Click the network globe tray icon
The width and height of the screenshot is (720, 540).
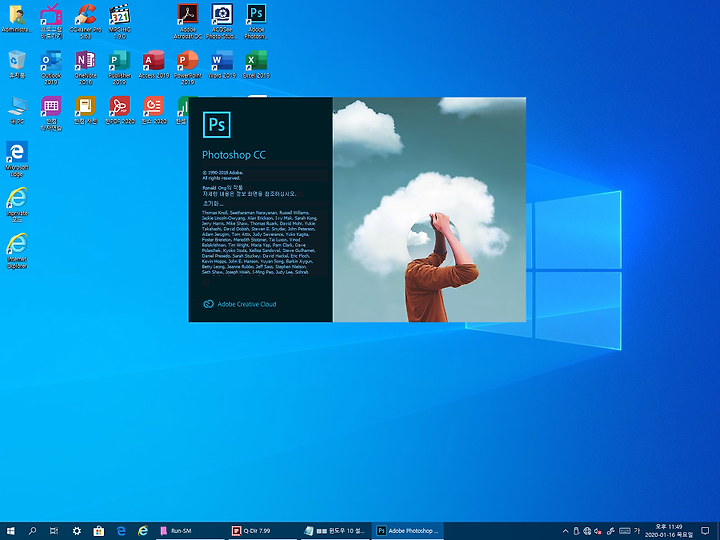tap(587, 531)
